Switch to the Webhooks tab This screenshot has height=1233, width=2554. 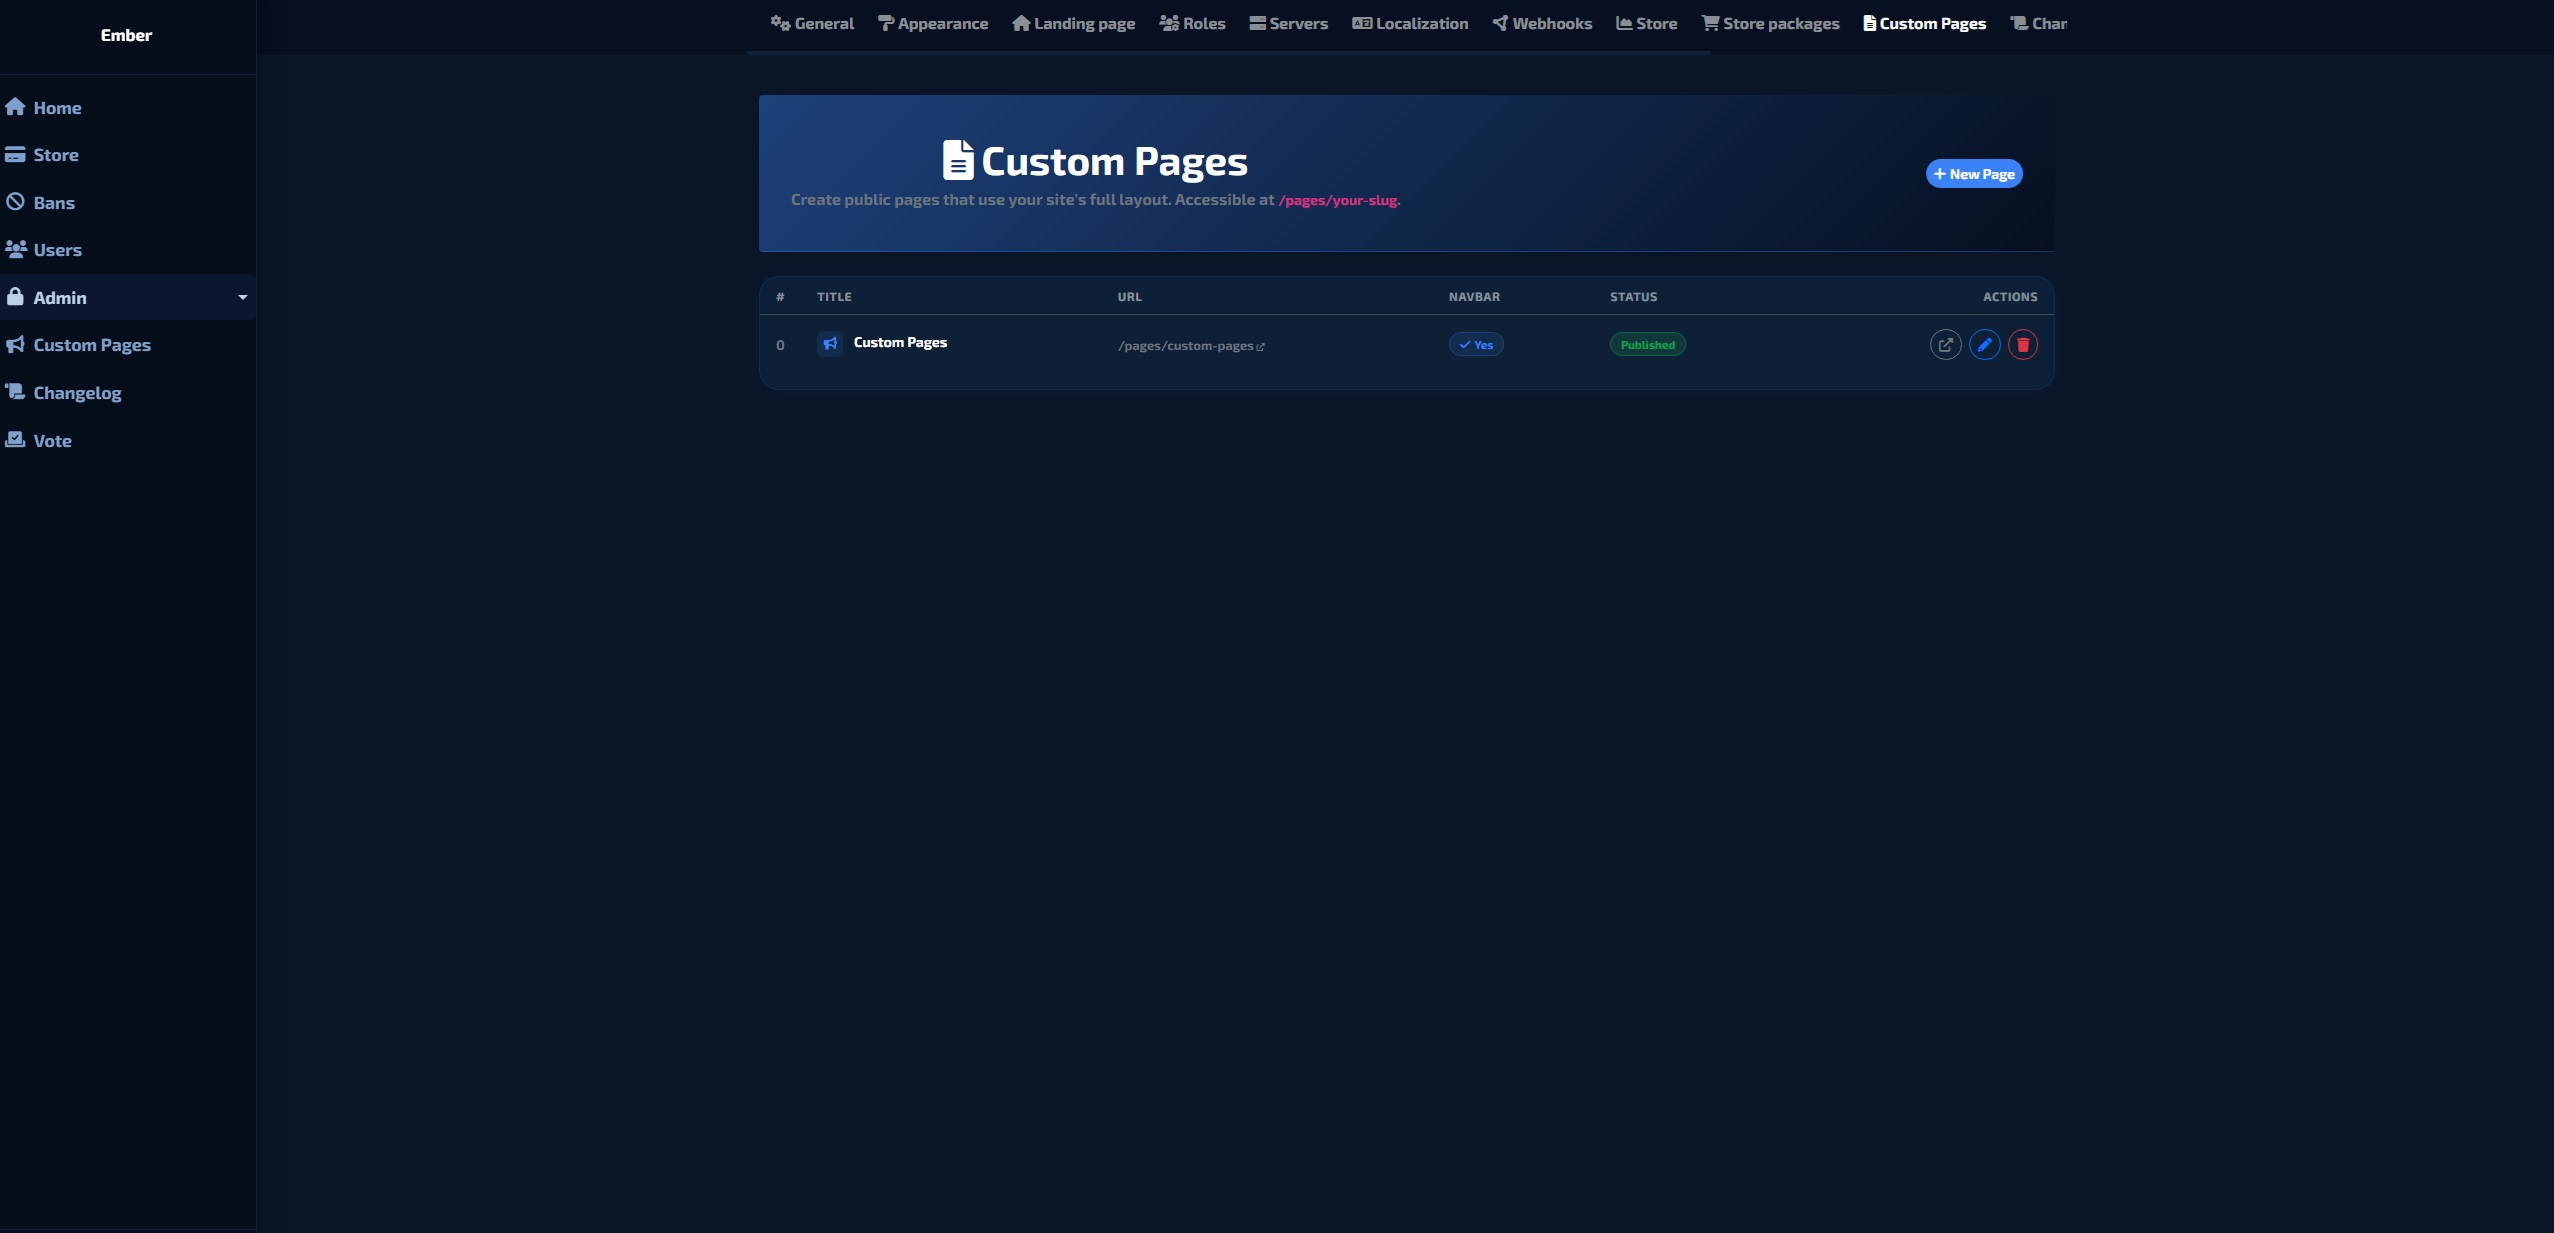tap(1542, 24)
